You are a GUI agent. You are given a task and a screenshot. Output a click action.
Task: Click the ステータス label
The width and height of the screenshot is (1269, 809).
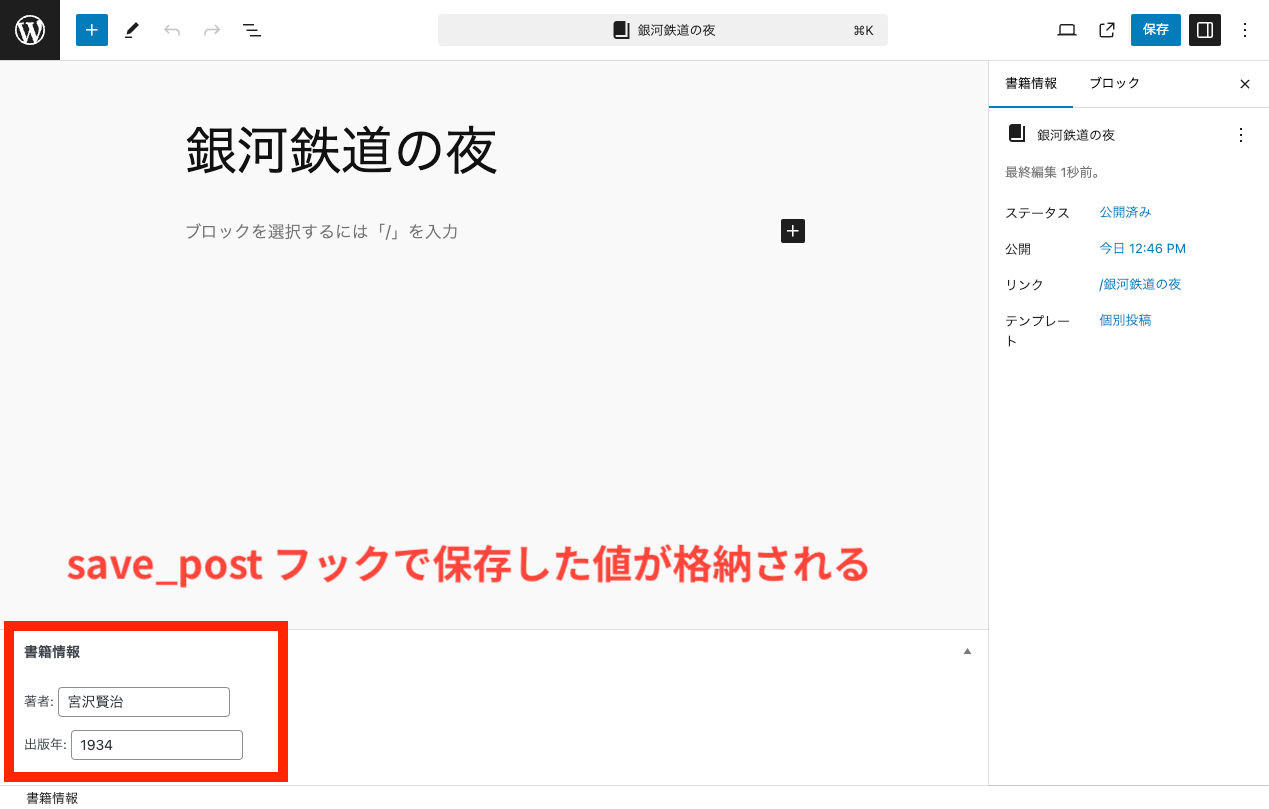(1037, 213)
